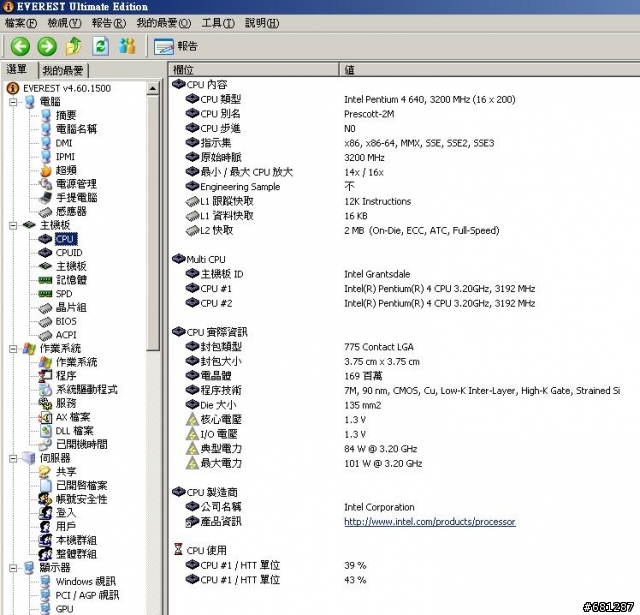640x615 pixels.
Task: Collapse the 顯示器 tree node
Action: (x=13, y=568)
